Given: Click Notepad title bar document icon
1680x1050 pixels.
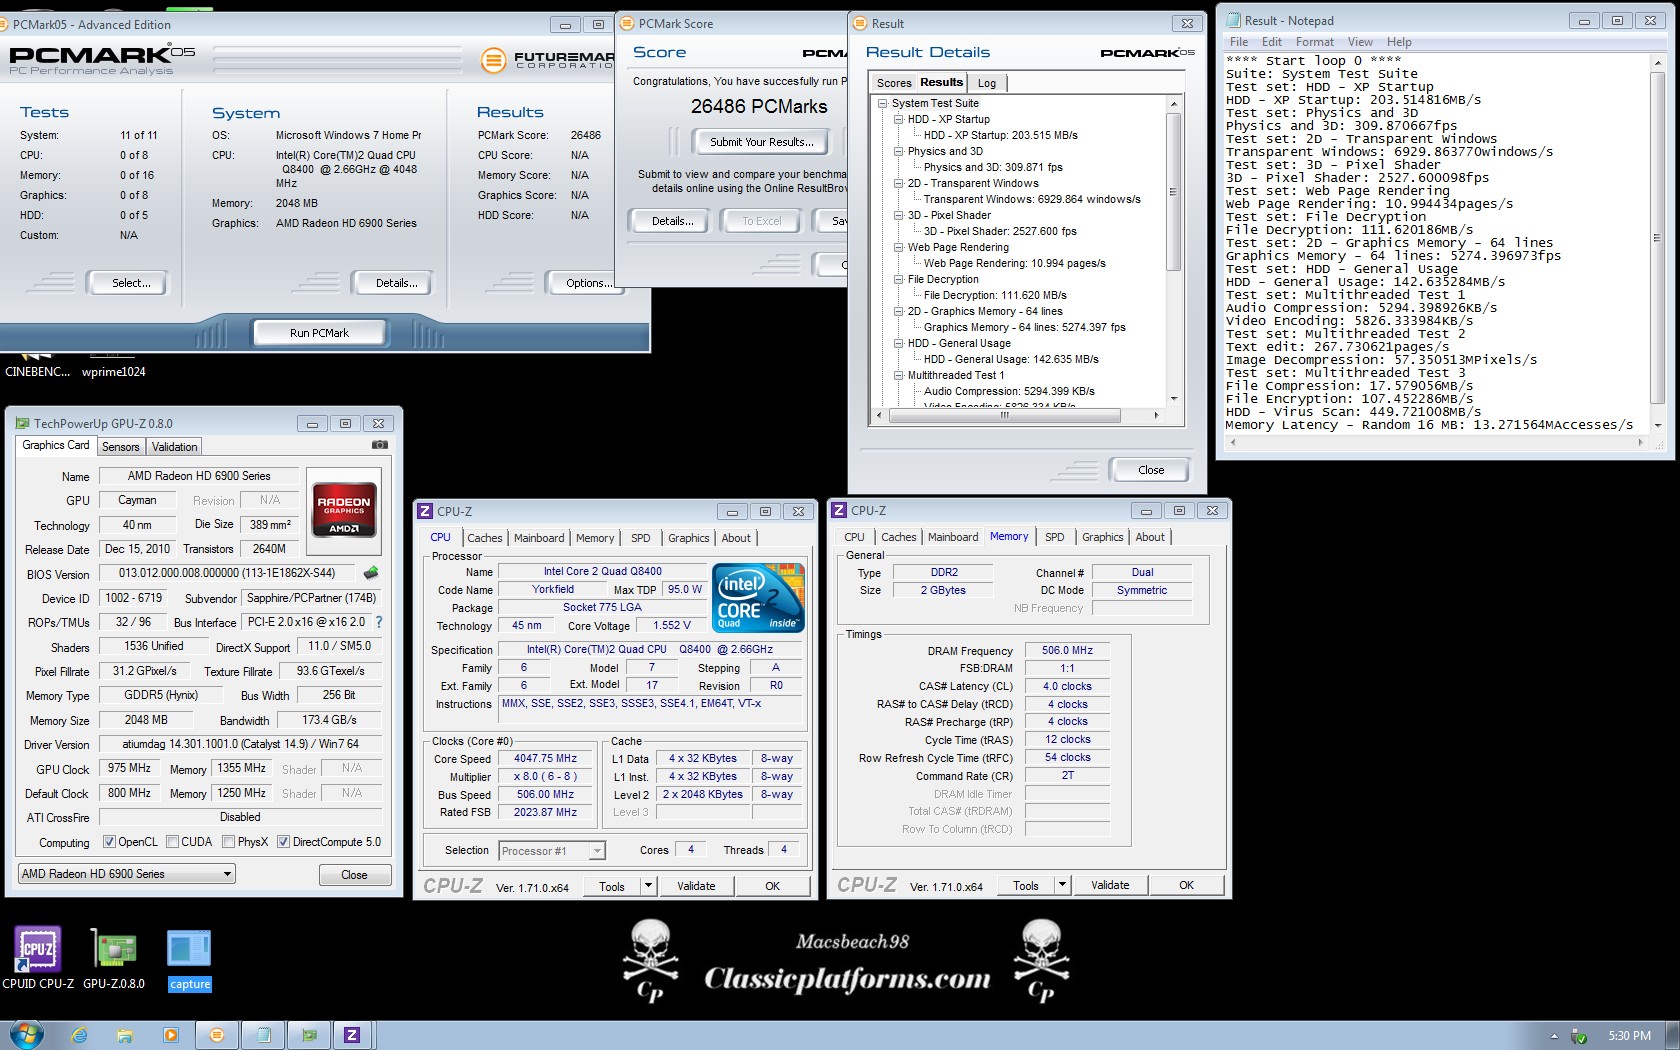Looking at the screenshot, I should (1233, 20).
